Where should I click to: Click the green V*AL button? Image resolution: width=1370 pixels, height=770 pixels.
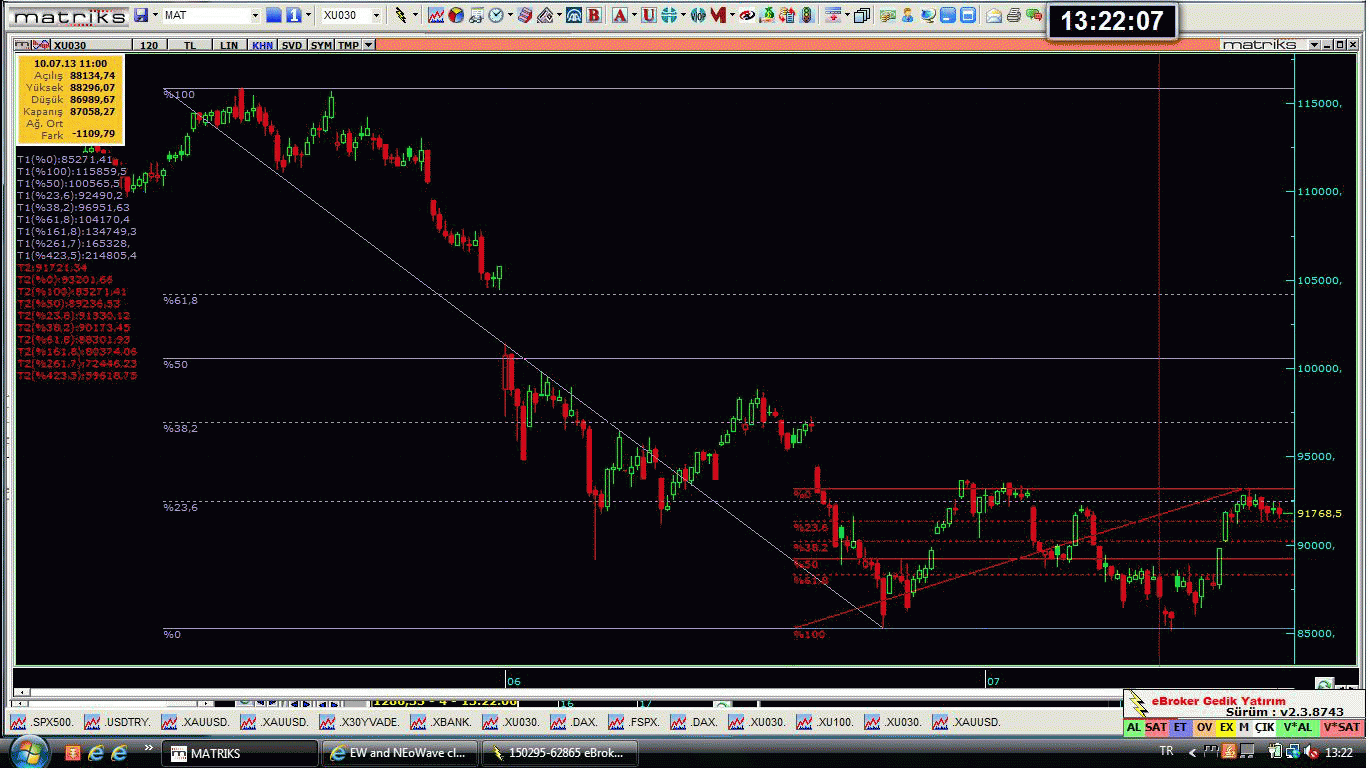click(x=1298, y=728)
